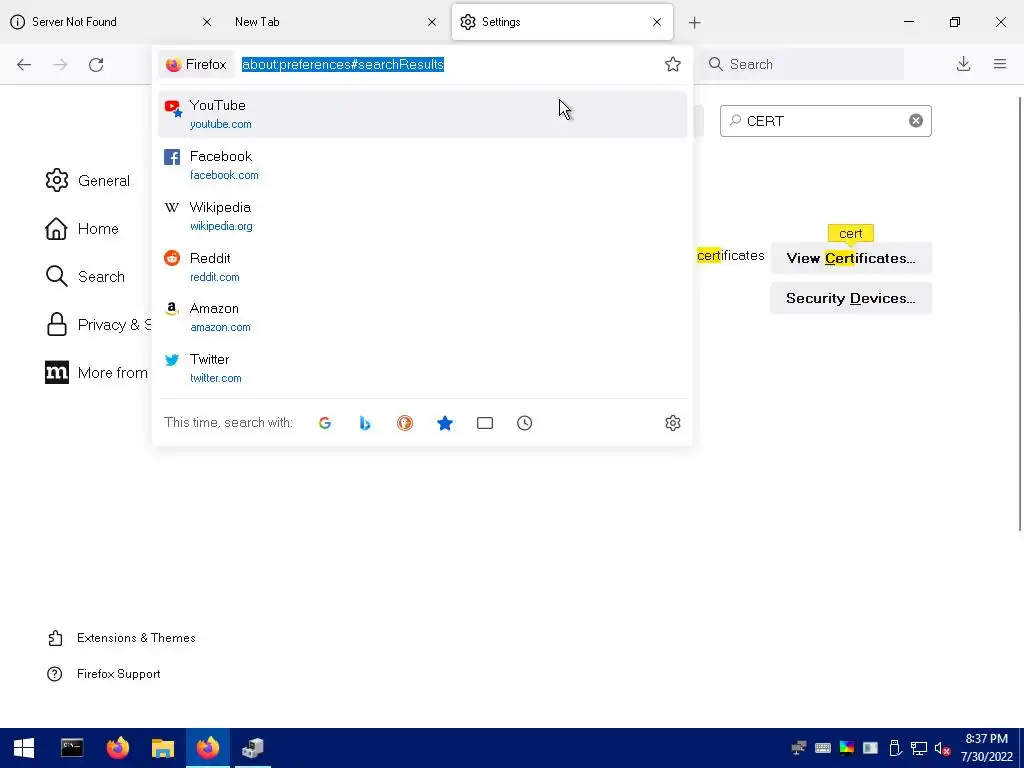Screen dimensions: 1024x768
Task: Open the installer icon on taskbar
Action: click(x=253, y=748)
